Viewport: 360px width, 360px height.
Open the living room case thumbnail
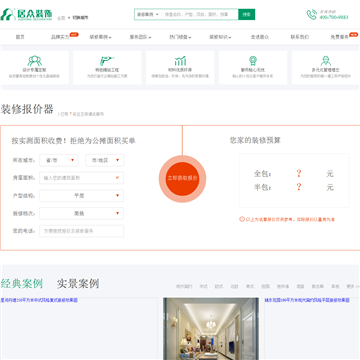pyautogui.click(x=211, y=329)
